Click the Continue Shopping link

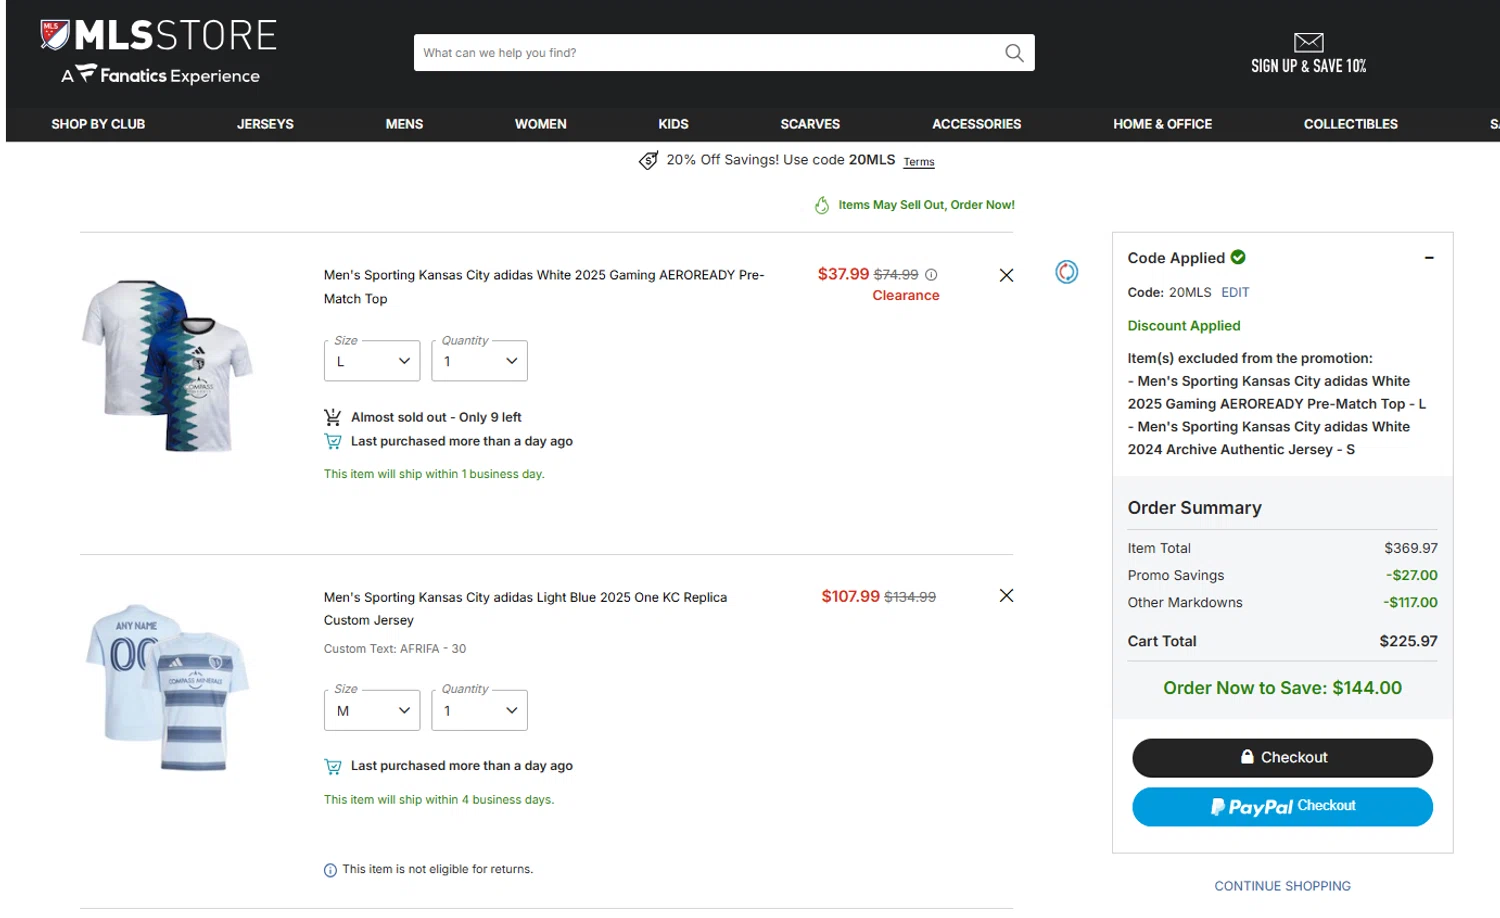point(1282,886)
